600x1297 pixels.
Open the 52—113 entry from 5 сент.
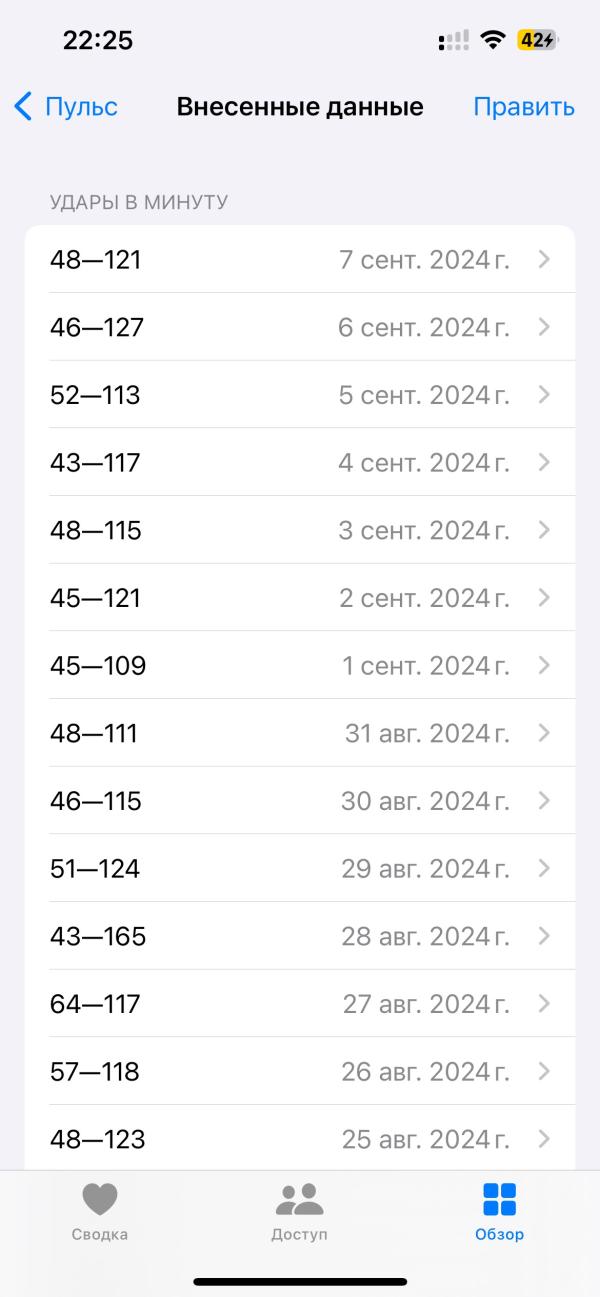coord(300,395)
